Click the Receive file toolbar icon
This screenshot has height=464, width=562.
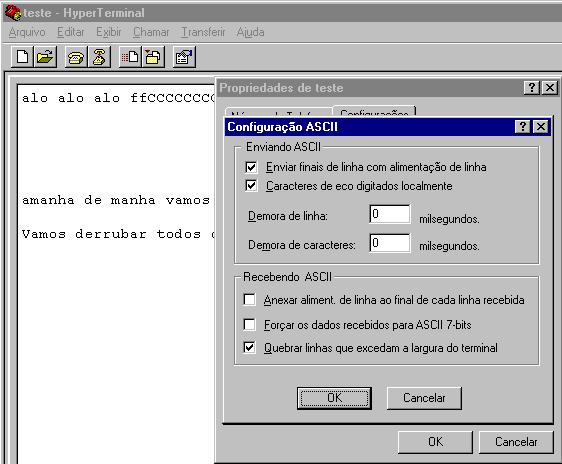(x=153, y=57)
